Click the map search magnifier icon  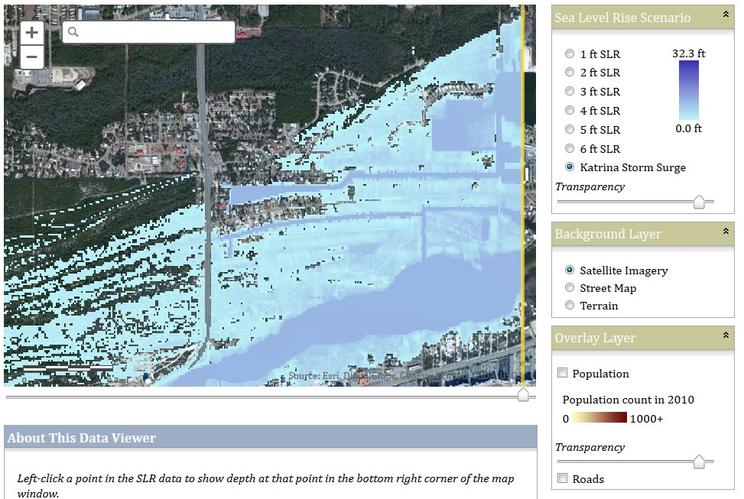pos(73,32)
